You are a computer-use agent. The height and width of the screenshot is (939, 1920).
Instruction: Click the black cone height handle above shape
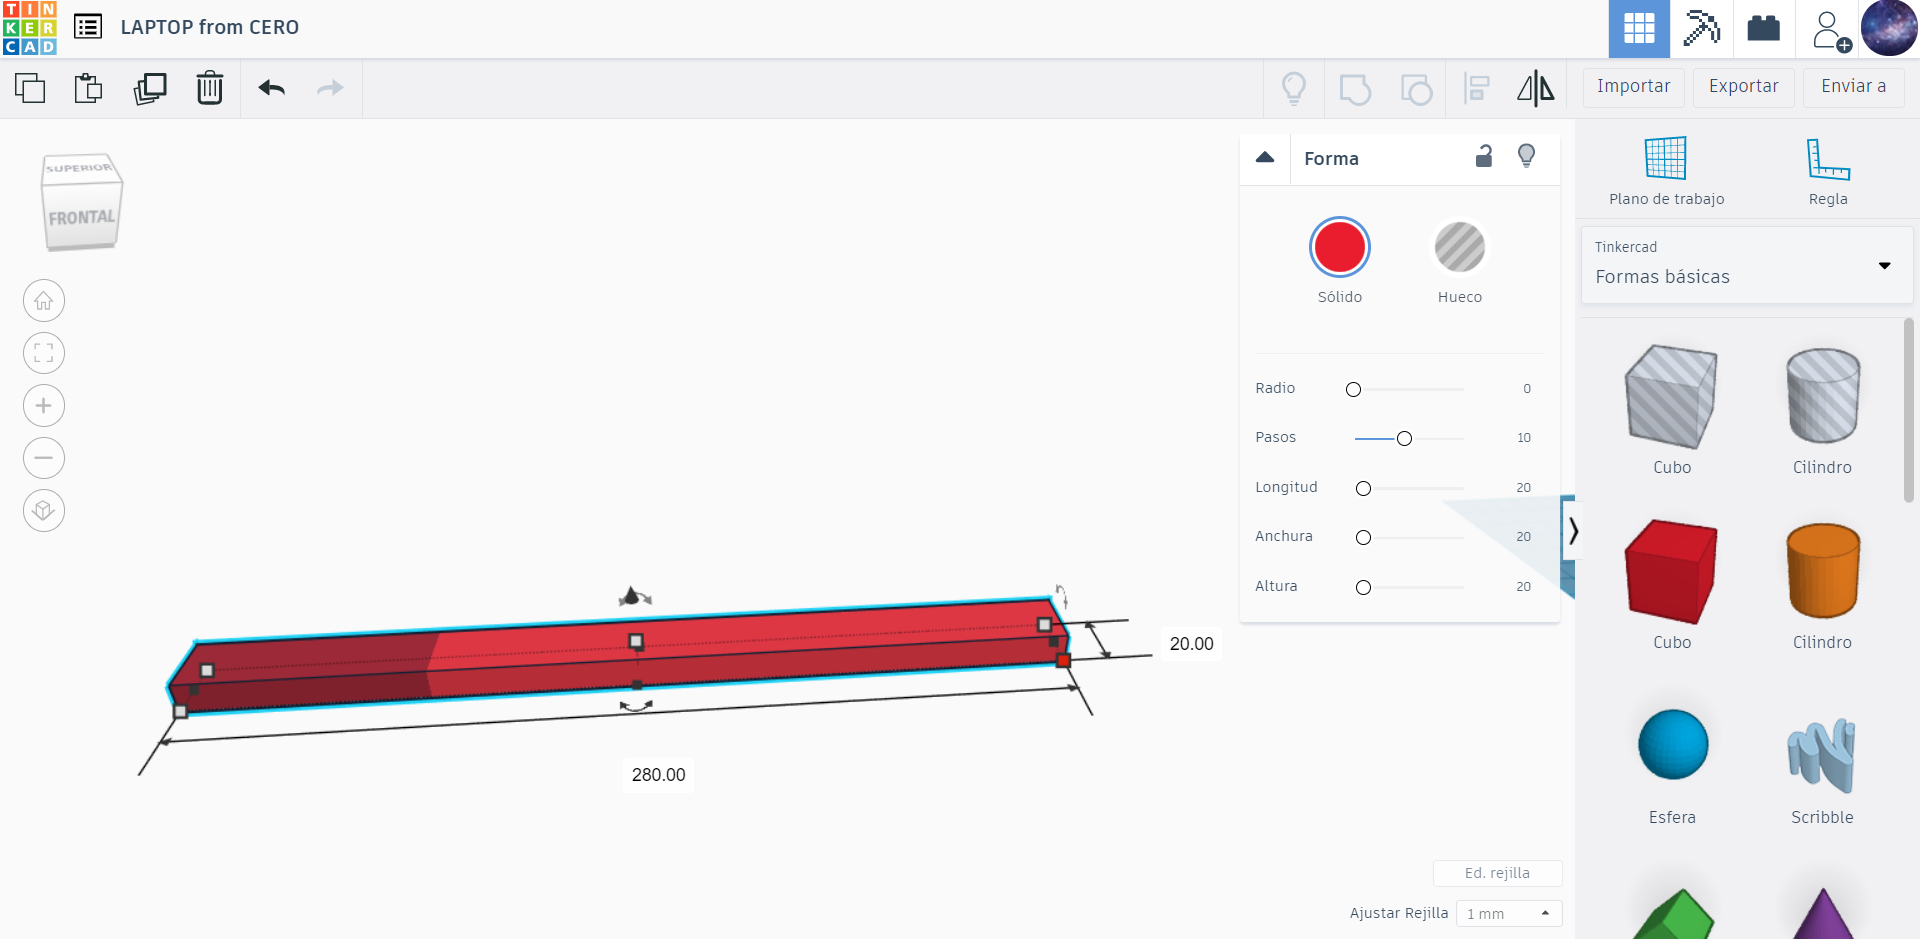coord(631,597)
